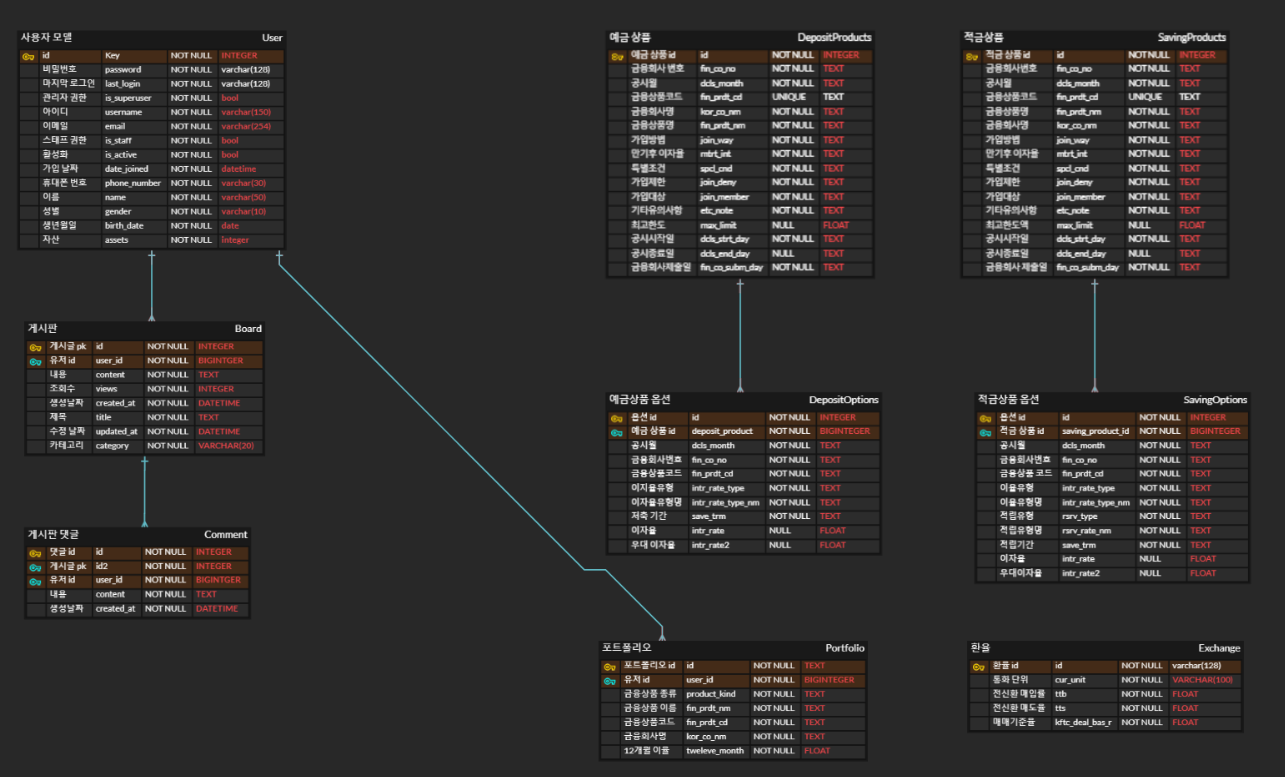Click the foreign key icon beside saving_product_id
The width and height of the screenshot is (1285, 777).
coord(985,432)
